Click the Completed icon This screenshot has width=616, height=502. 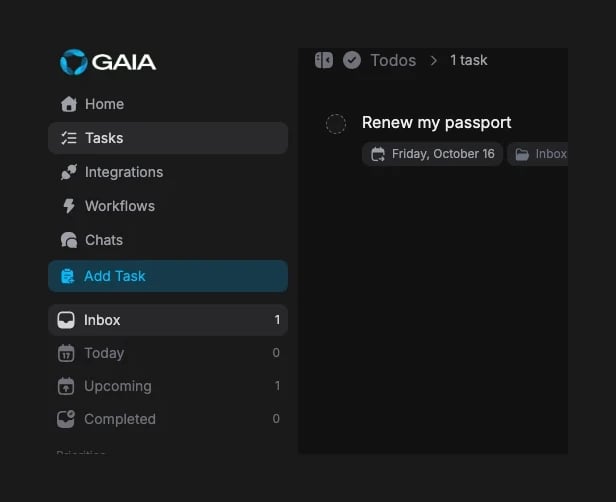click(66, 419)
